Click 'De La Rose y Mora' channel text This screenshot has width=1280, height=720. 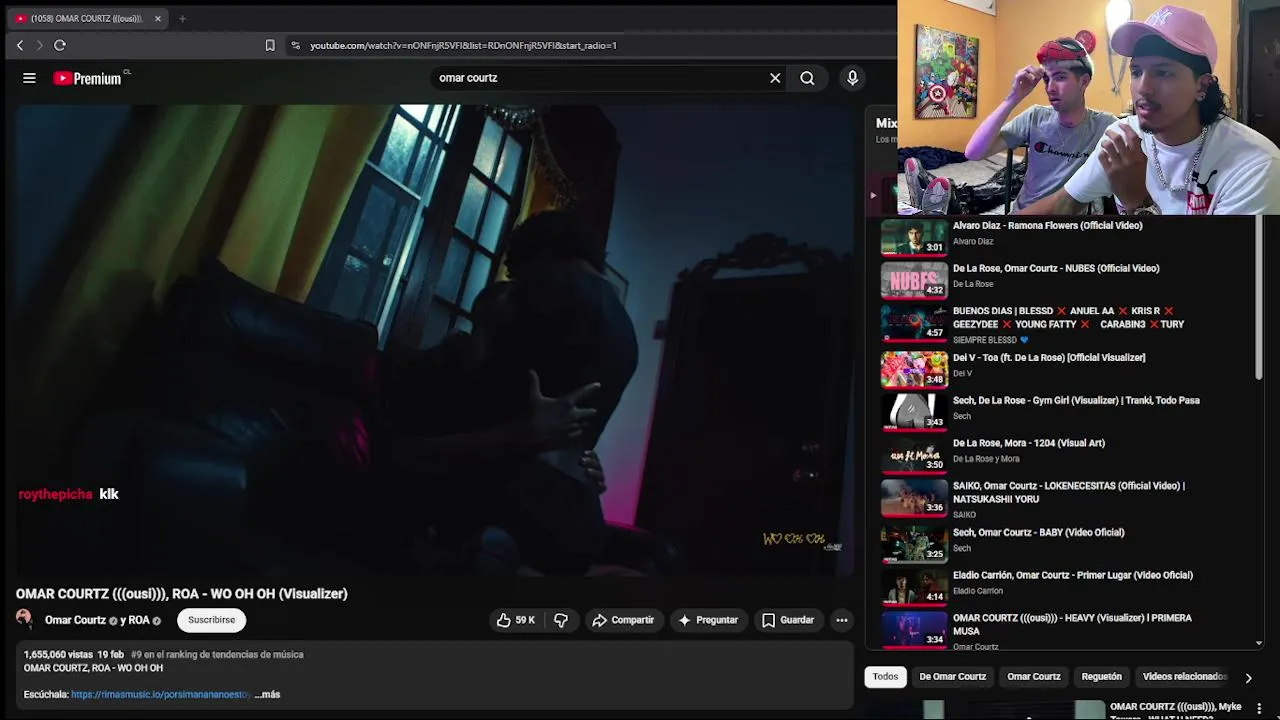(x=986, y=459)
